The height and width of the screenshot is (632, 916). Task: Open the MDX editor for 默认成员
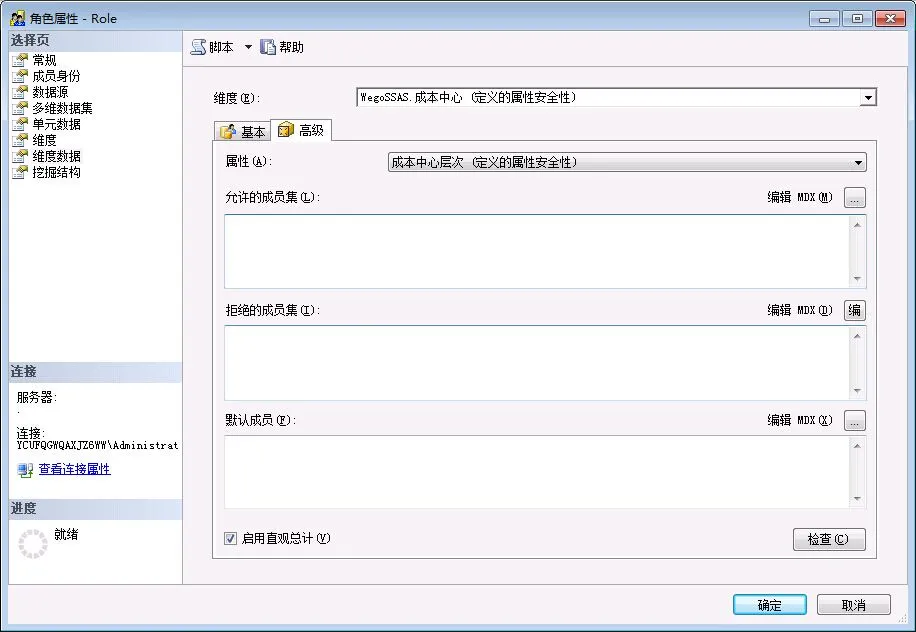point(855,421)
